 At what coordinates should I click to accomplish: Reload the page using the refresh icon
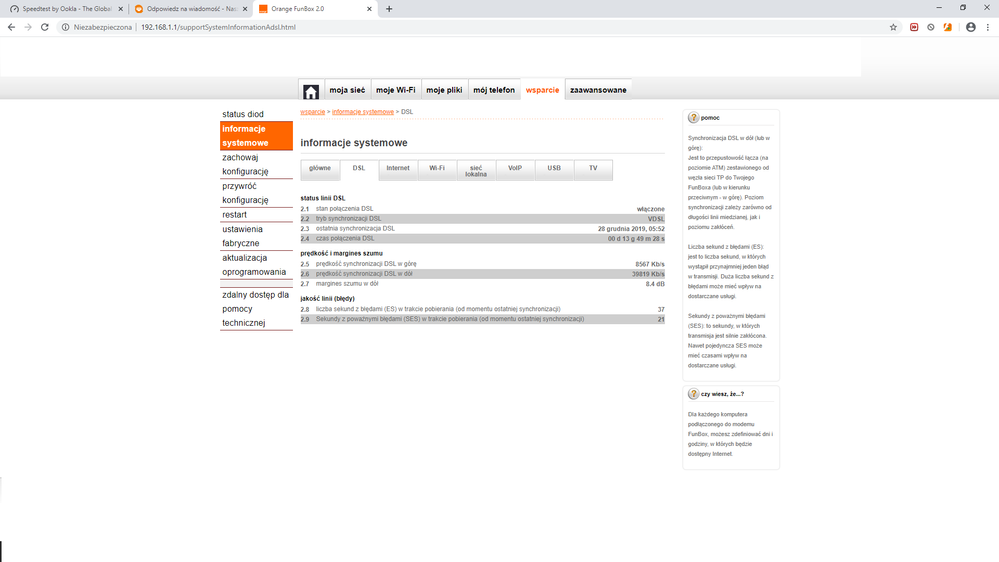(45, 27)
